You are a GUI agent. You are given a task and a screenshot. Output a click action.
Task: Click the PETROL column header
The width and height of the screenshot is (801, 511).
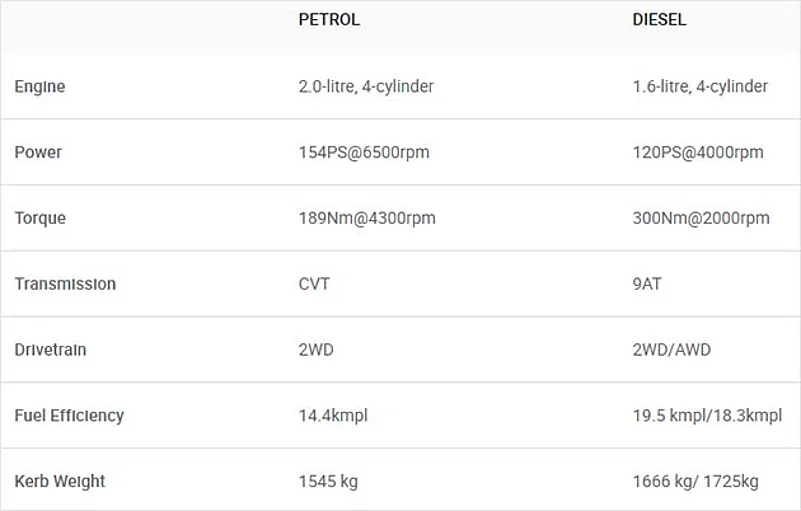tap(329, 20)
